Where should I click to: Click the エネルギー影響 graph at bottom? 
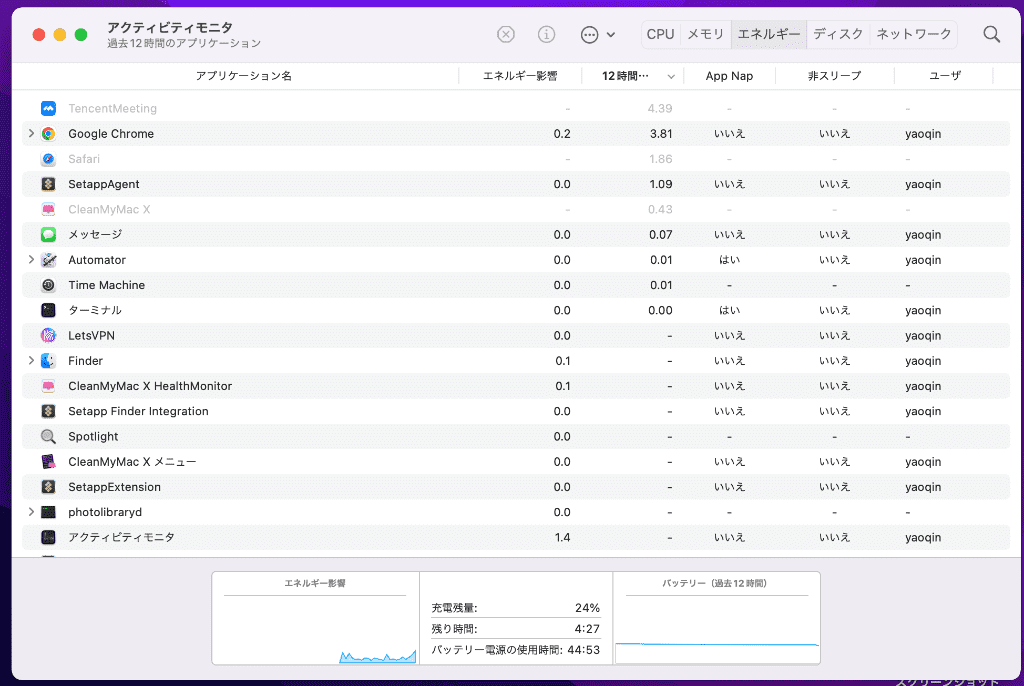[x=315, y=618]
